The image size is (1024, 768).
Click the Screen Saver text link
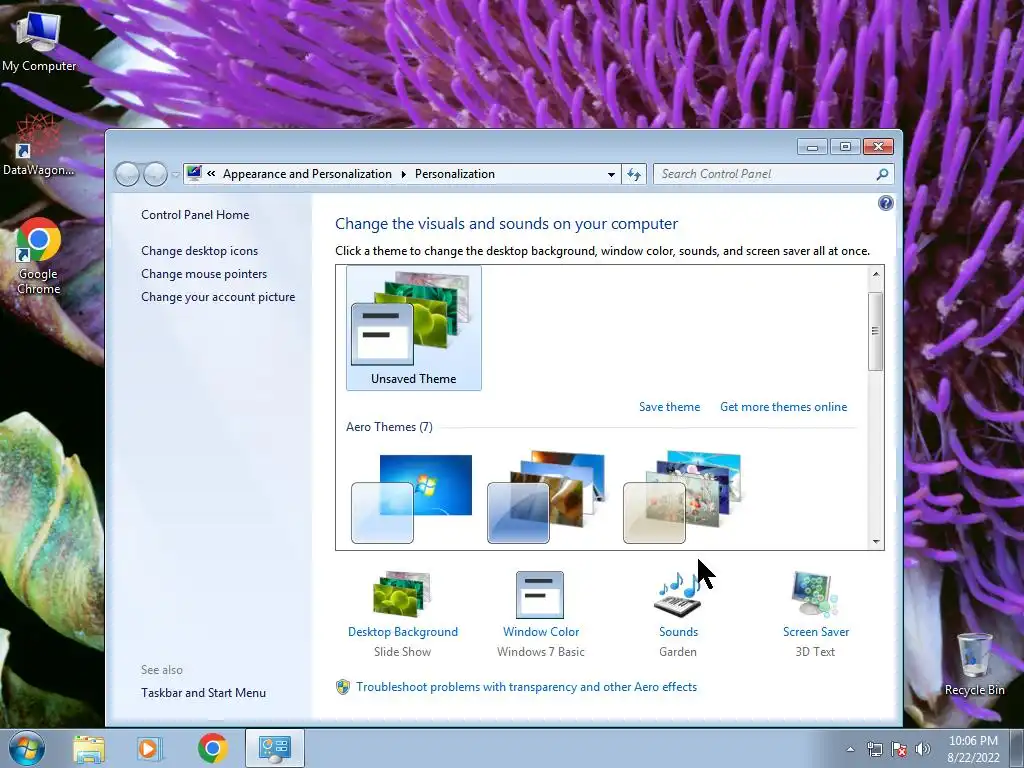(x=816, y=632)
